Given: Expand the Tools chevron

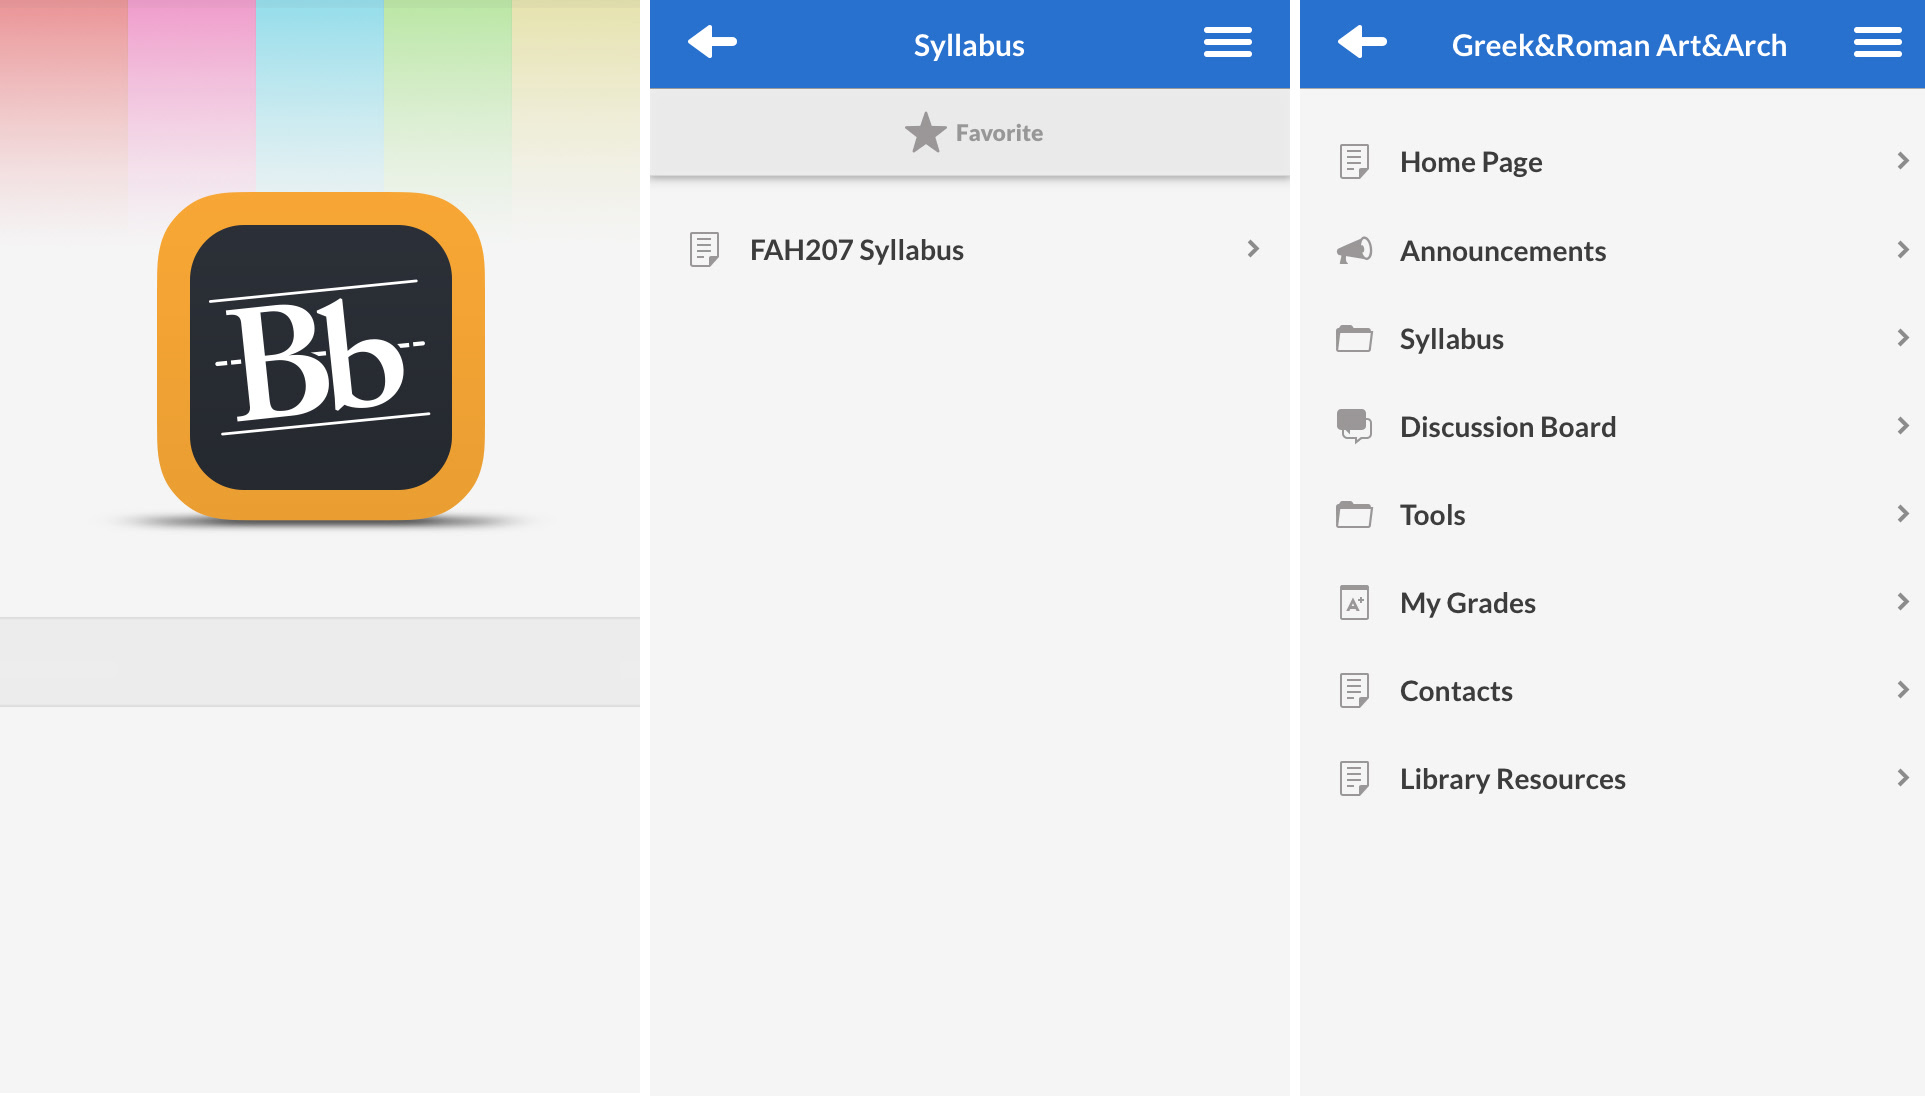Looking at the screenshot, I should [1902, 514].
